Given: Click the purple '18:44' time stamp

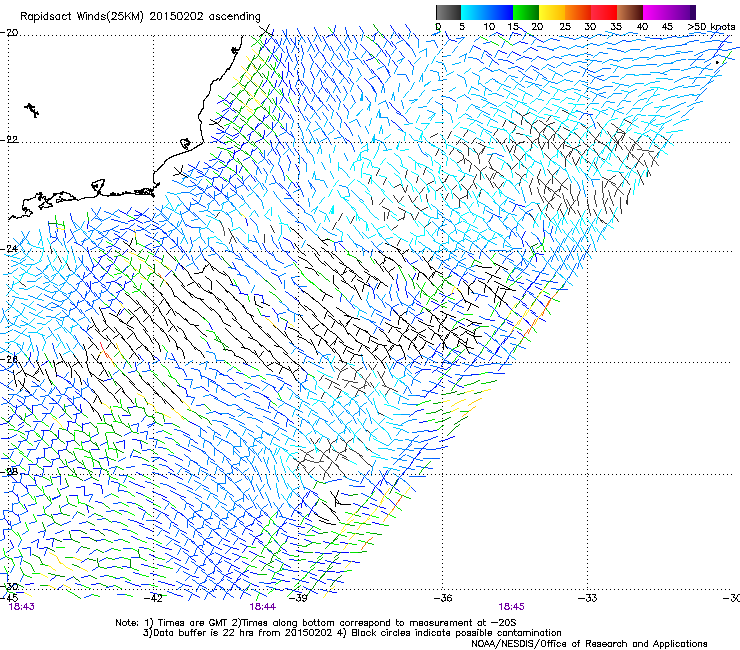Looking at the screenshot, I should (263, 607).
